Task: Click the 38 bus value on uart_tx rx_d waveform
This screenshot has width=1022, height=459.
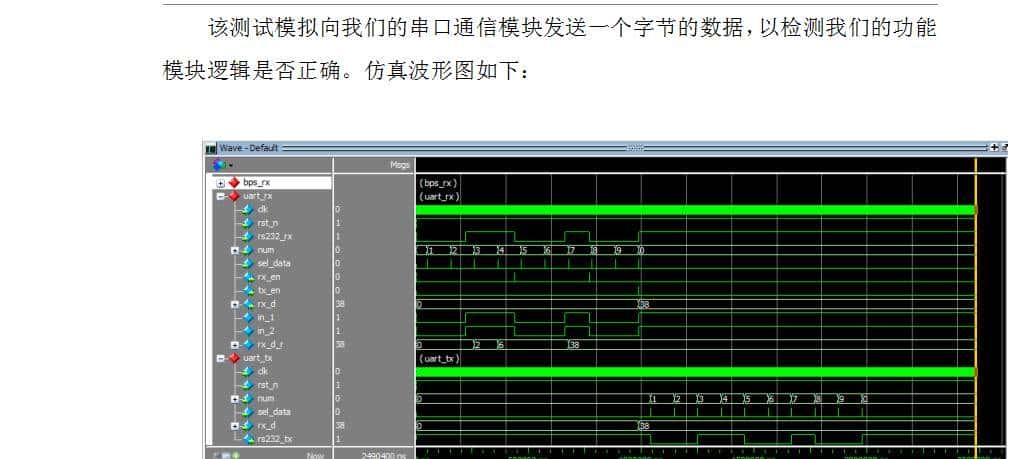Action: tap(645, 426)
